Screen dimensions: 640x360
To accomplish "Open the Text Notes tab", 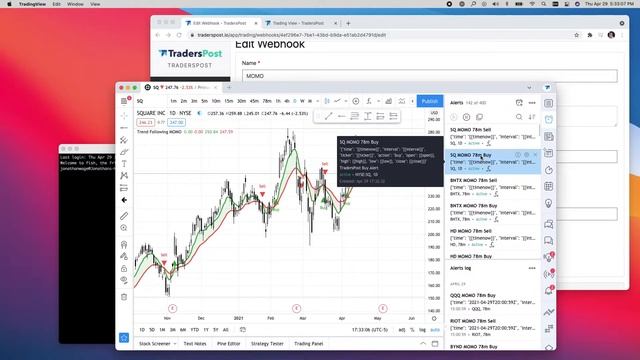I will [x=195, y=344].
